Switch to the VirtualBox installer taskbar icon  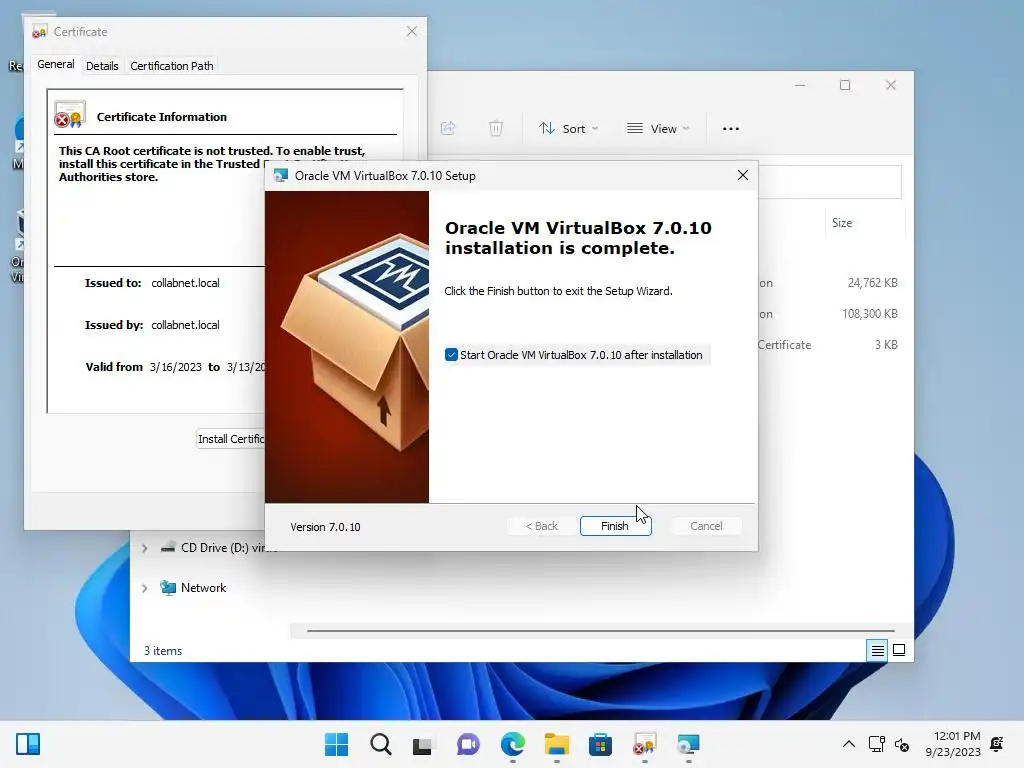(x=688, y=744)
